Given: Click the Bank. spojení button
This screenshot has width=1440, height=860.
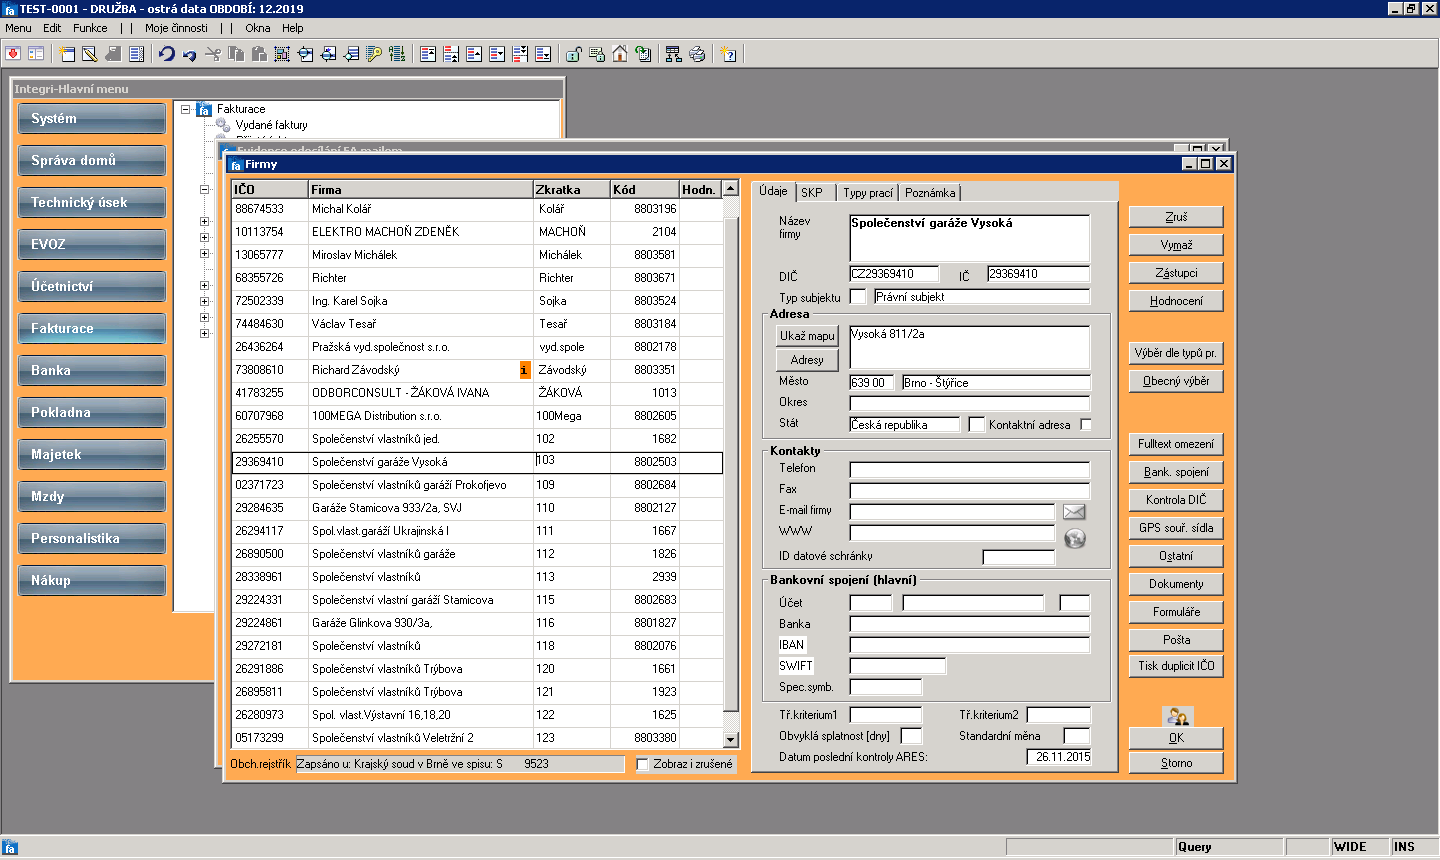Looking at the screenshot, I should click(x=1176, y=472).
